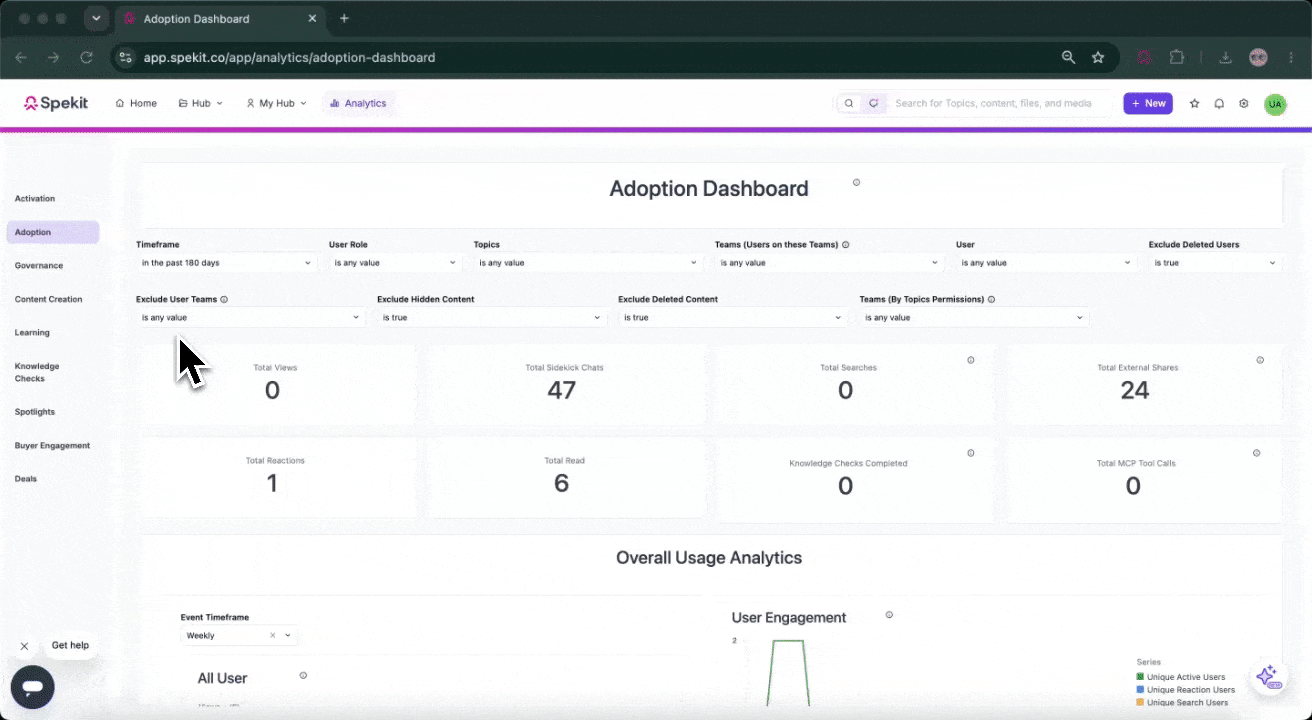Reload the page in the browser
This screenshot has height=720, width=1312.
(86, 58)
